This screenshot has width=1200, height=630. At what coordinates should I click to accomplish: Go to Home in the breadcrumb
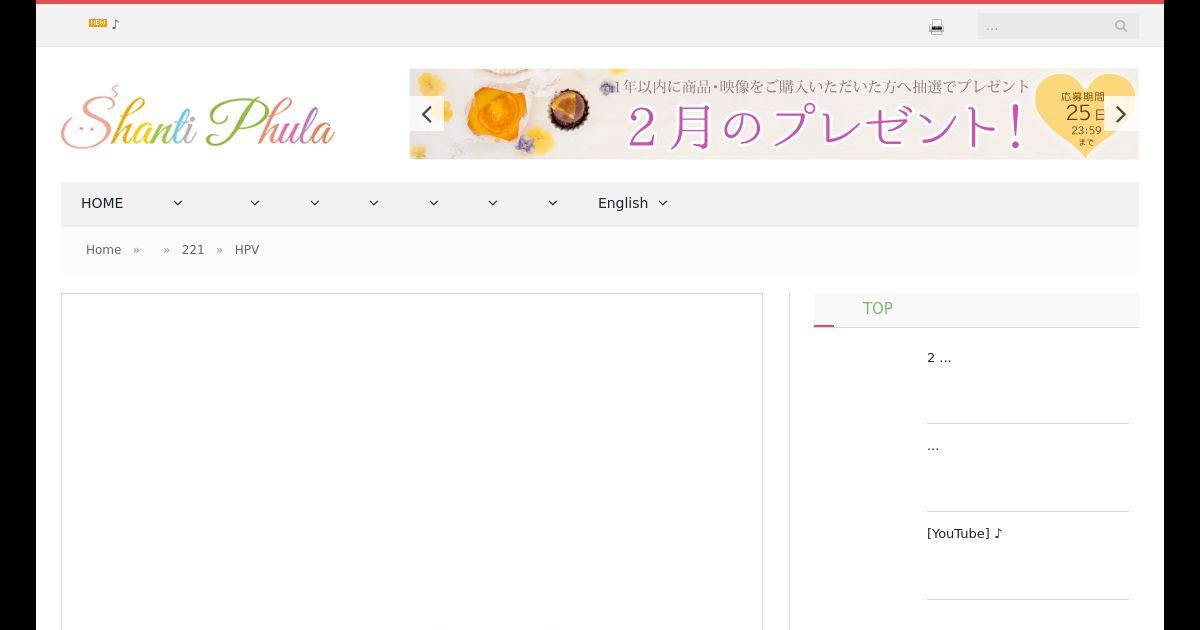103,250
